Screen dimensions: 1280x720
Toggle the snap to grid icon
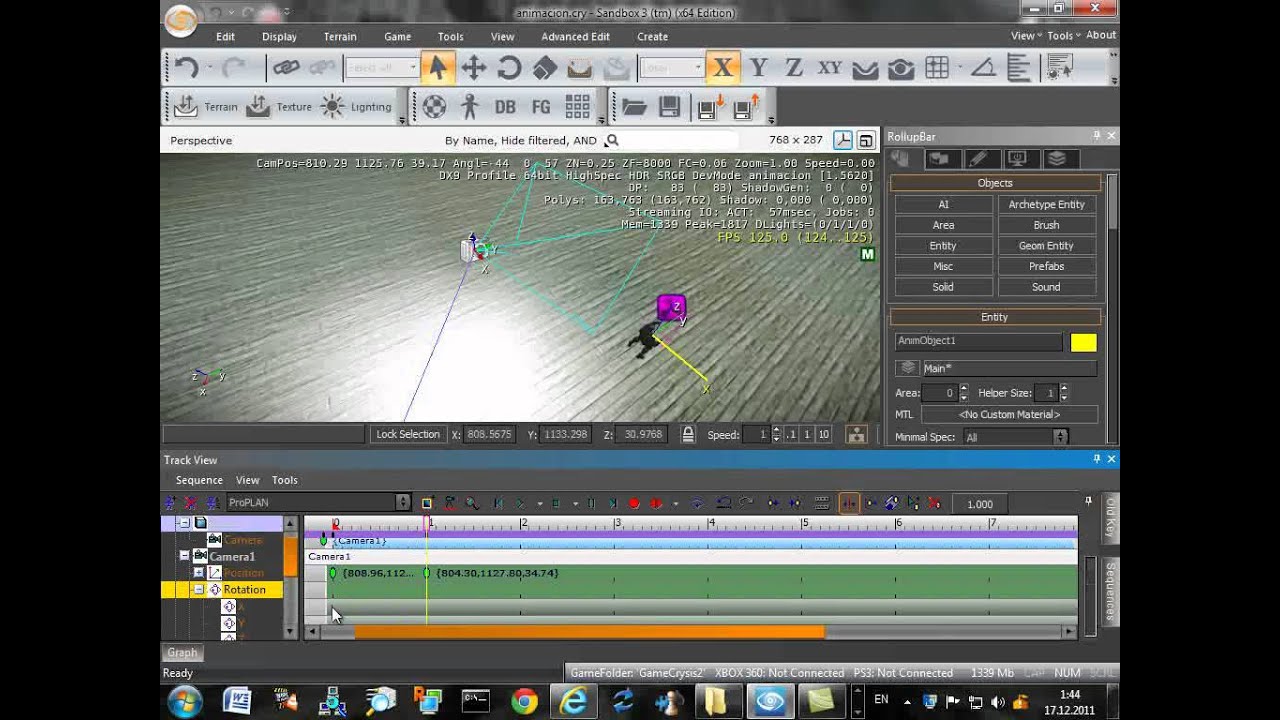(937, 68)
